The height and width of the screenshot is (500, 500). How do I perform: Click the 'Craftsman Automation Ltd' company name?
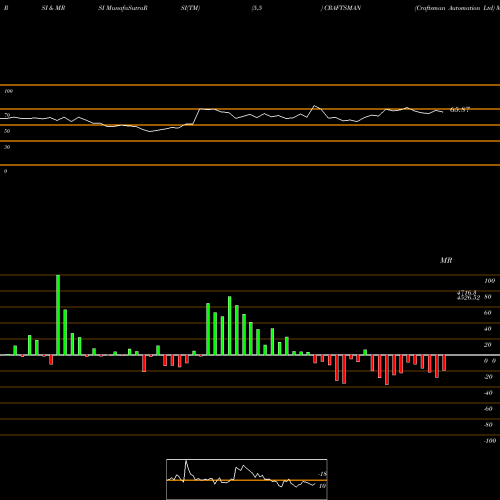point(455,8)
